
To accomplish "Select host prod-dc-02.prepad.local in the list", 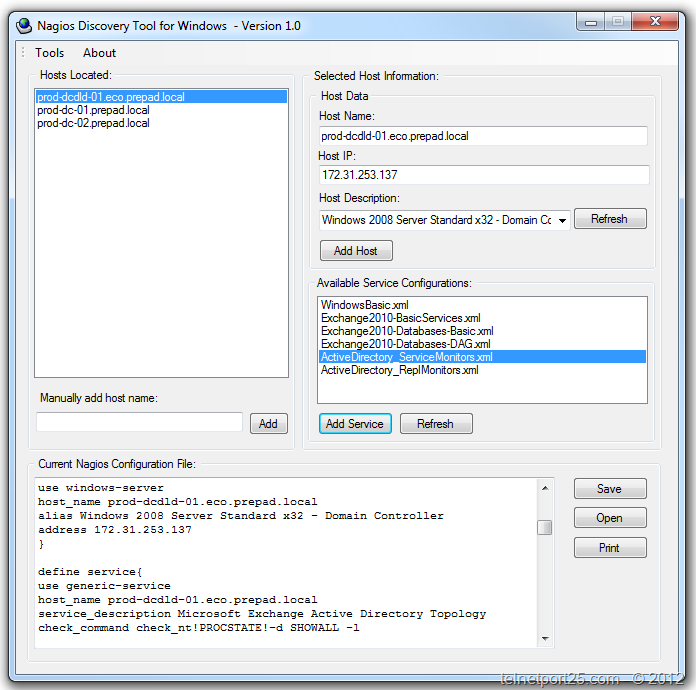I will [x=161, y=123].
